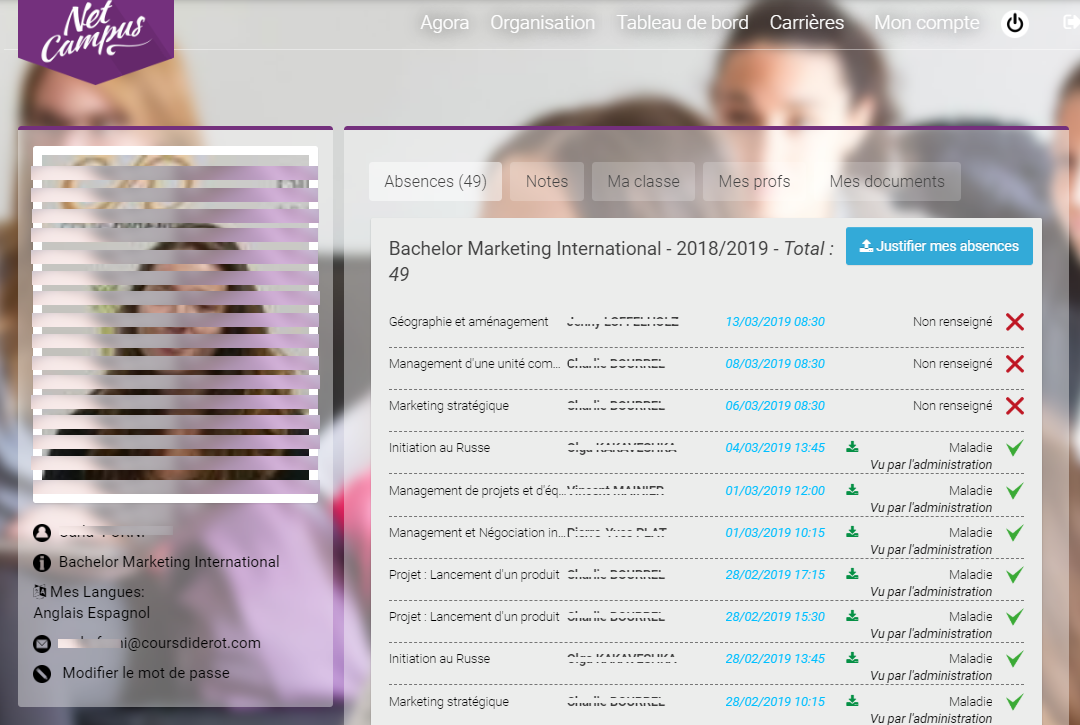Click the no-entry icon beside Modifier le mot de passe
1080x725 pixels.
[x=42, y=674]
